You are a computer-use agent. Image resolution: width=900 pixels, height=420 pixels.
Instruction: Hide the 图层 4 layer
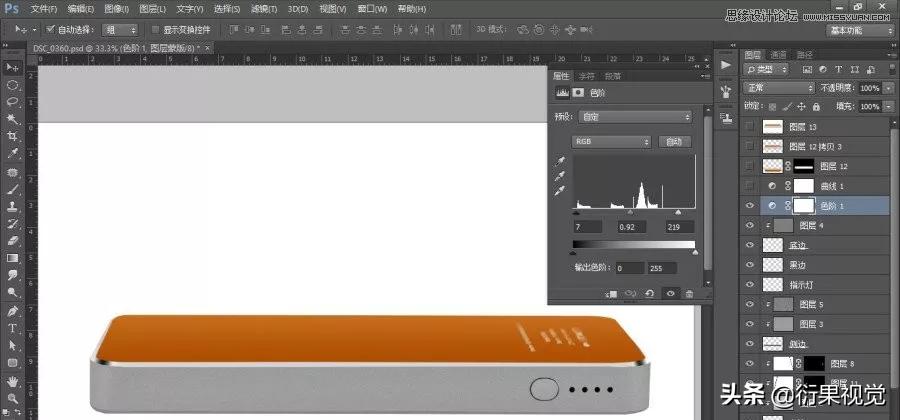click(x=751, y=226)
